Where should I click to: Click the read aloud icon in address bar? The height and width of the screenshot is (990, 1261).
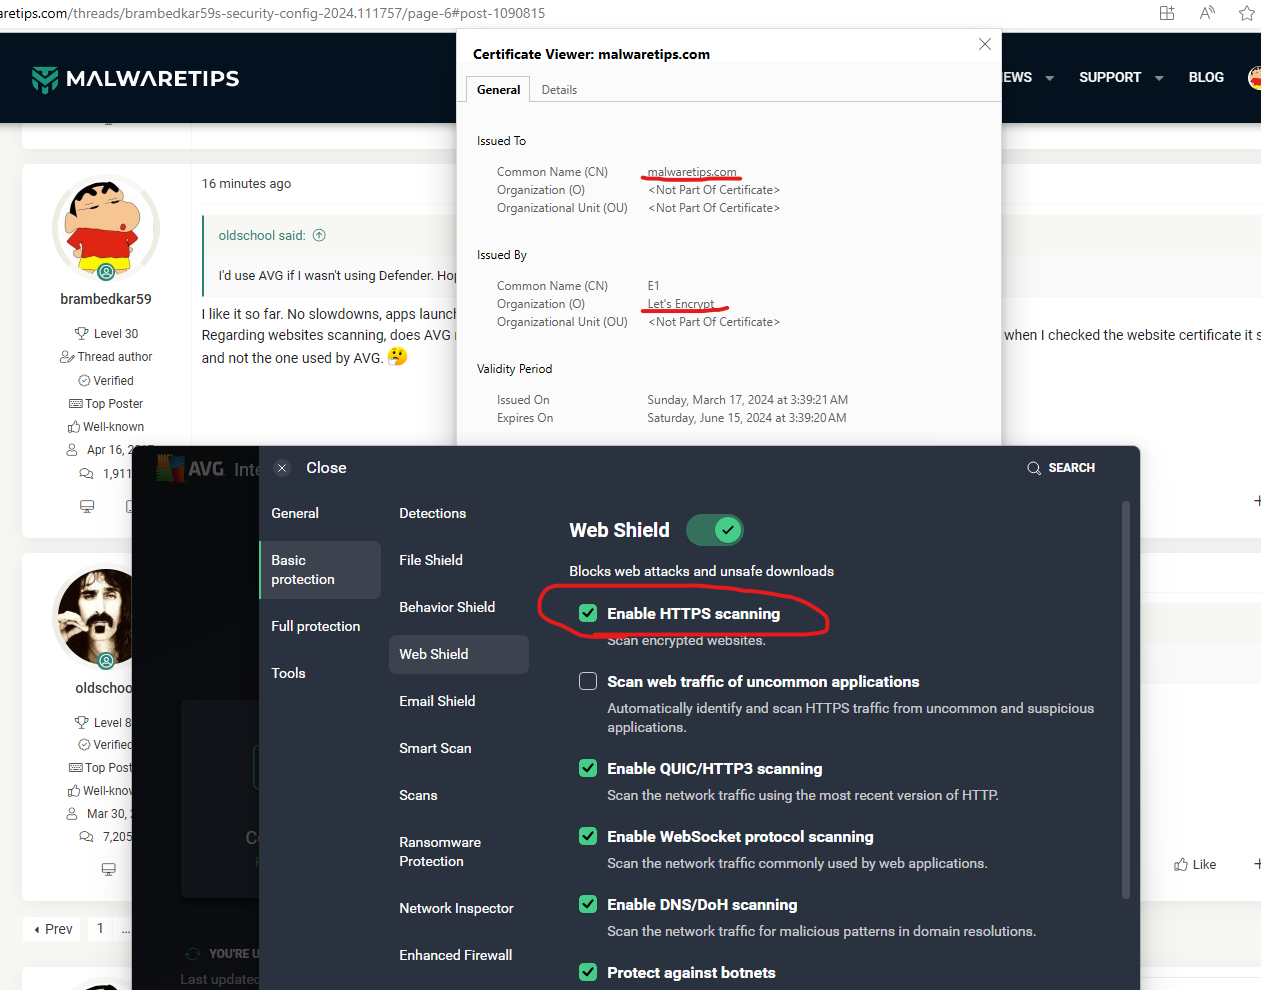click(x=1207, y=13)
